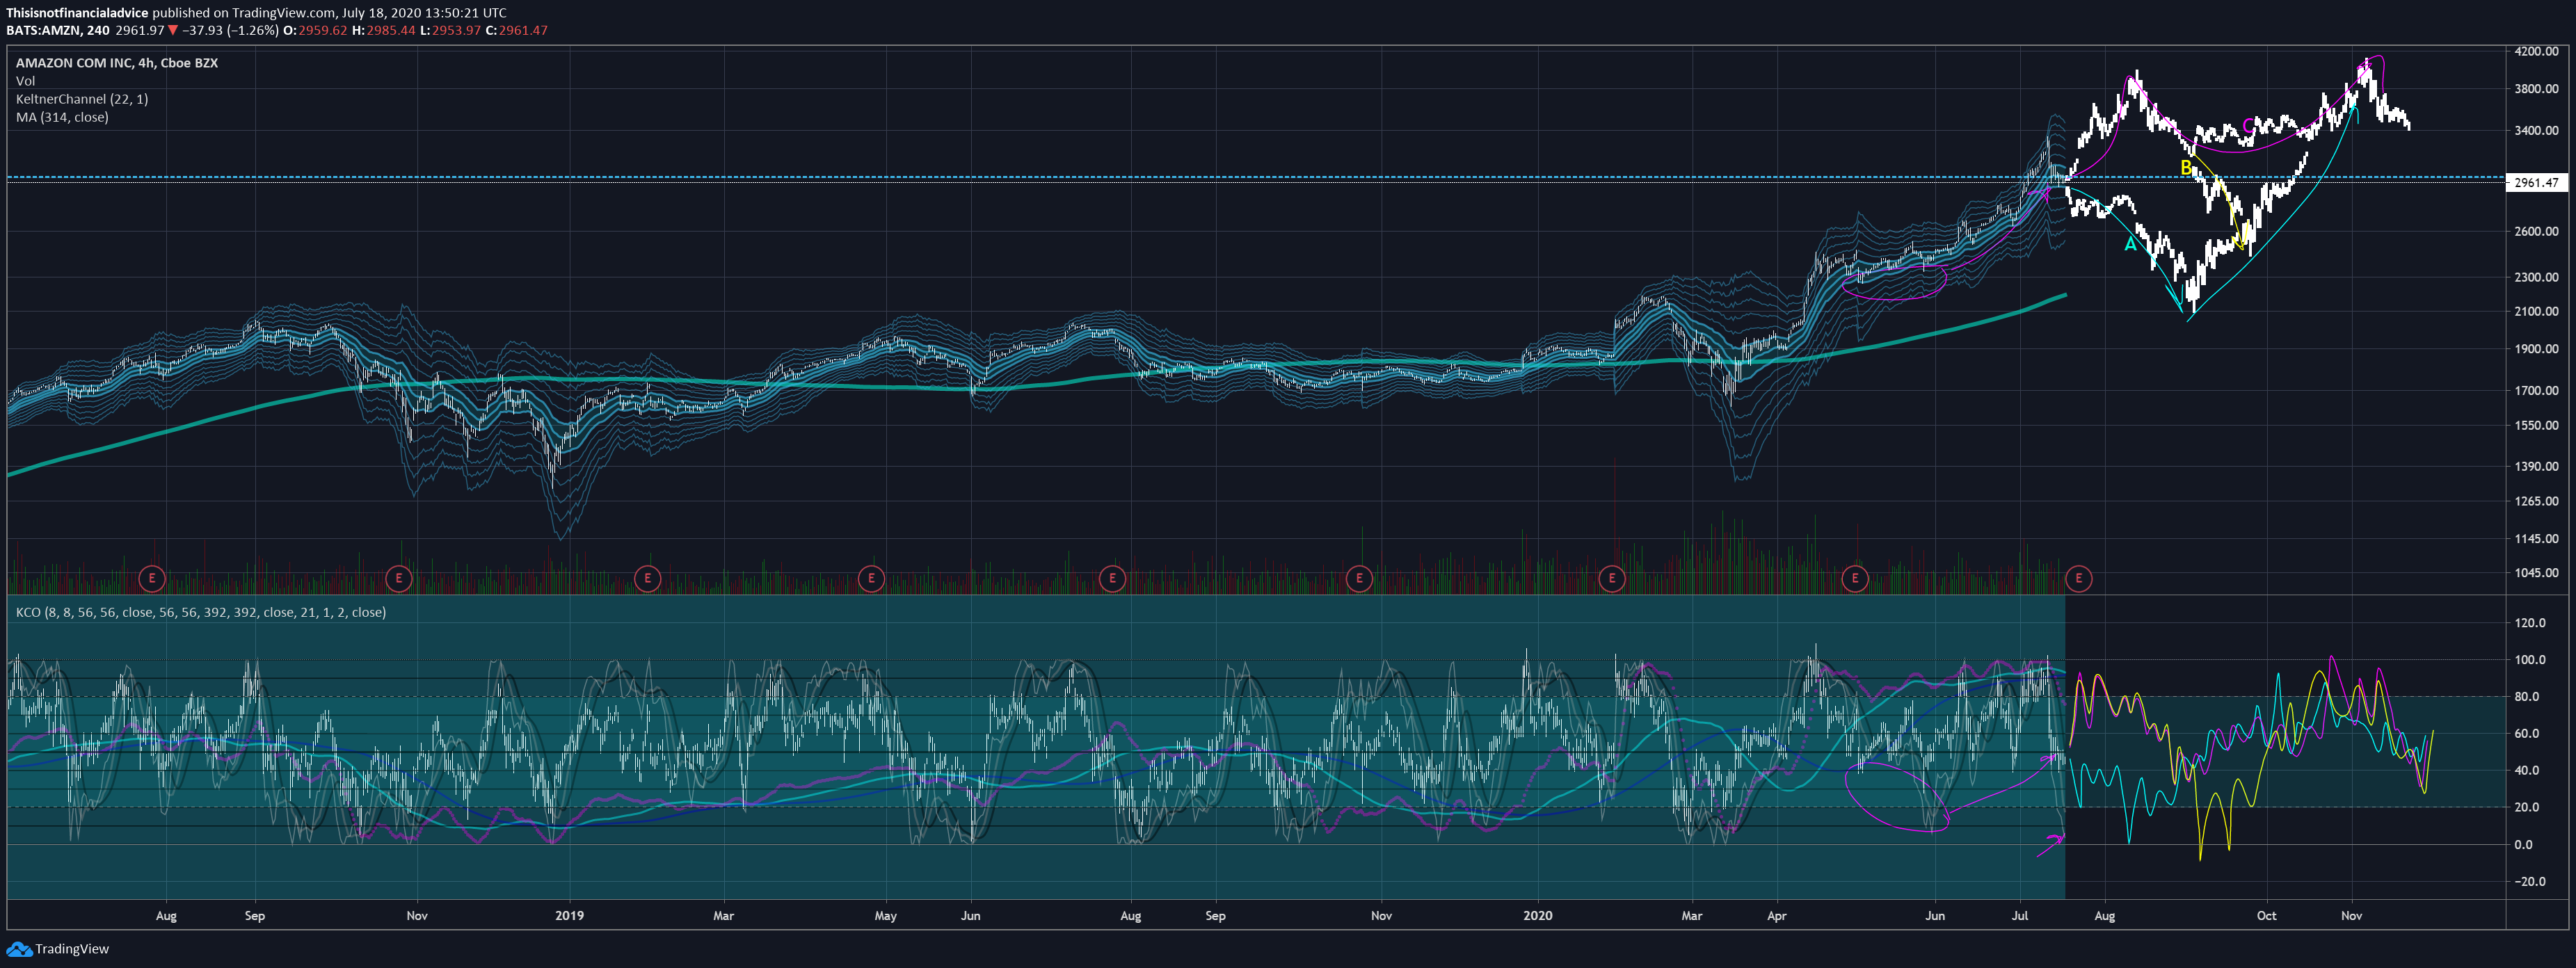Click the earnings marker E between Apr and Jun 2020
The width and height of the screenshot is (2576, 968).
(x=1855, y=578)
